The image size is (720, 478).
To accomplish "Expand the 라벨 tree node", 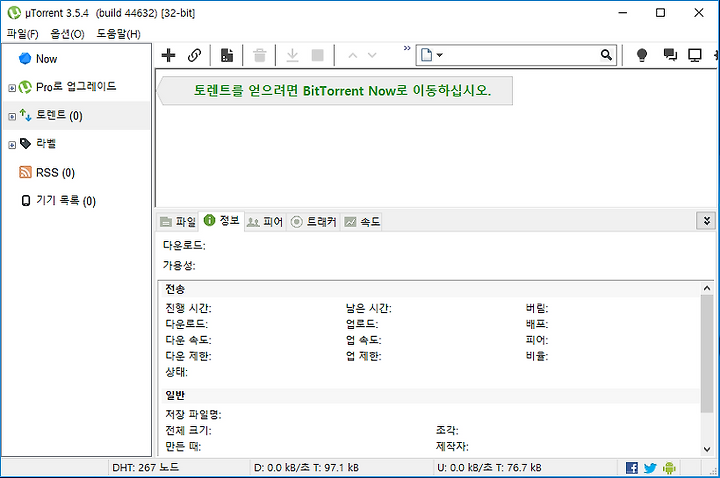I will [12, 145].
